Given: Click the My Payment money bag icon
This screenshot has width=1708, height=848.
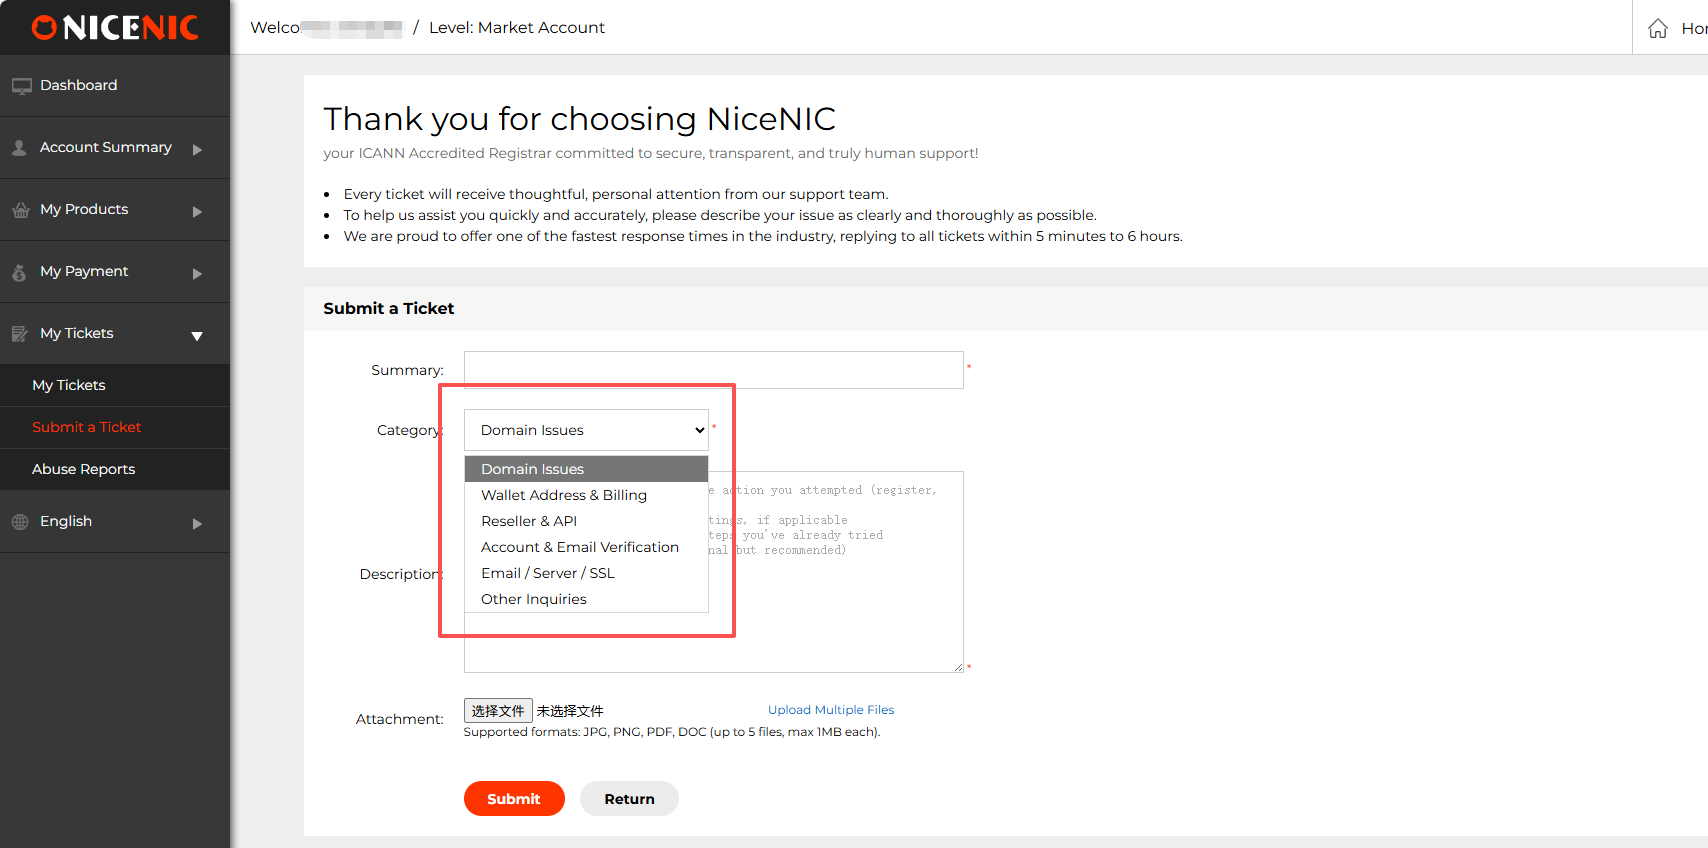Looking at the screenshot, I should pos(19,272).
